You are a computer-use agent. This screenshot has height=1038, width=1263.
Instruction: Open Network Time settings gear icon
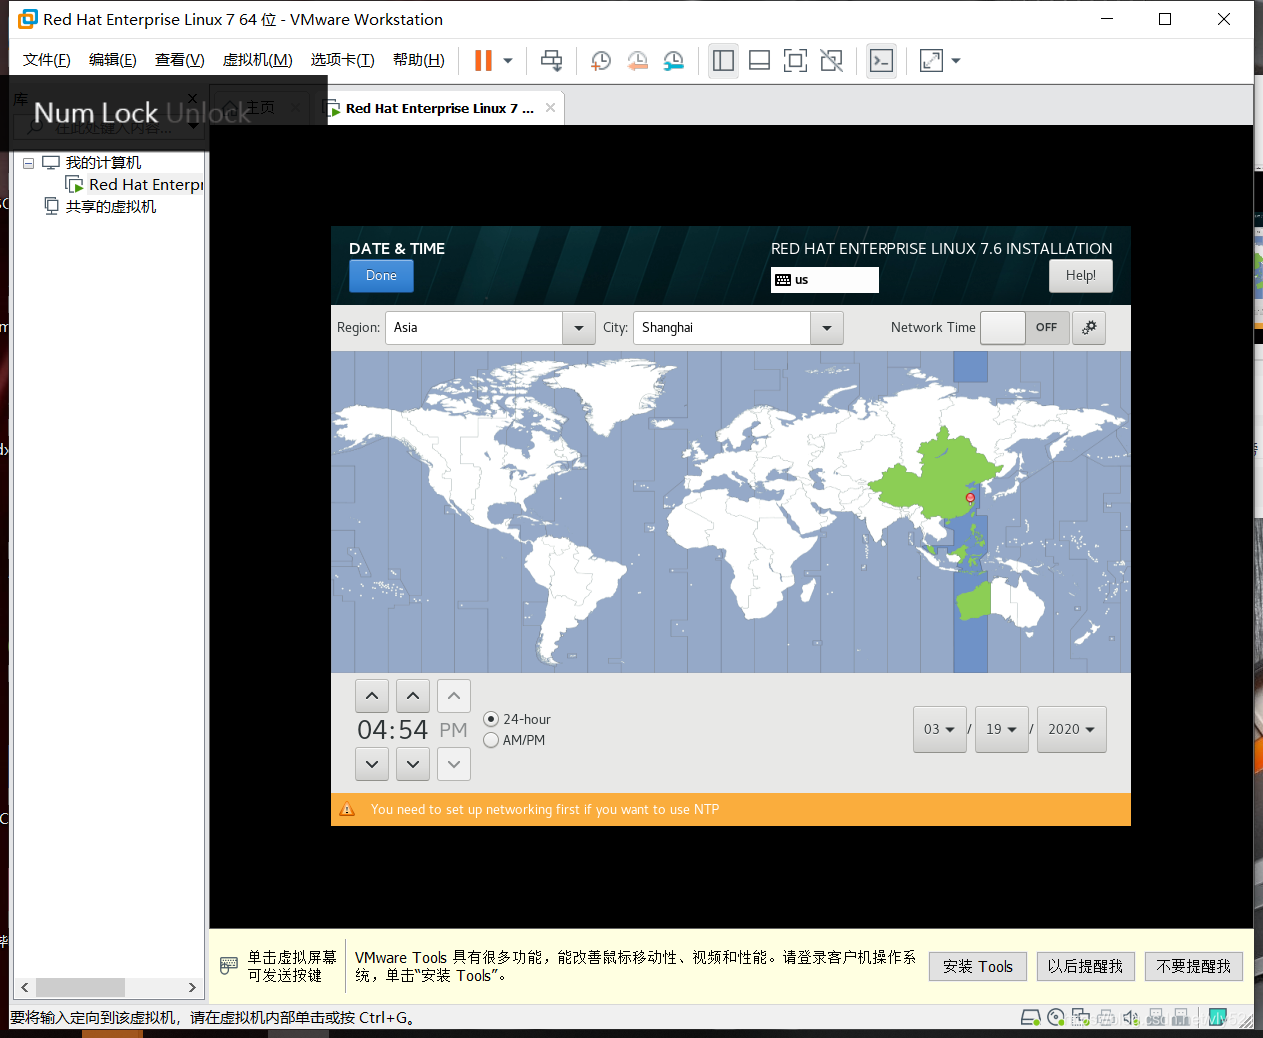tap(1089, 328)
